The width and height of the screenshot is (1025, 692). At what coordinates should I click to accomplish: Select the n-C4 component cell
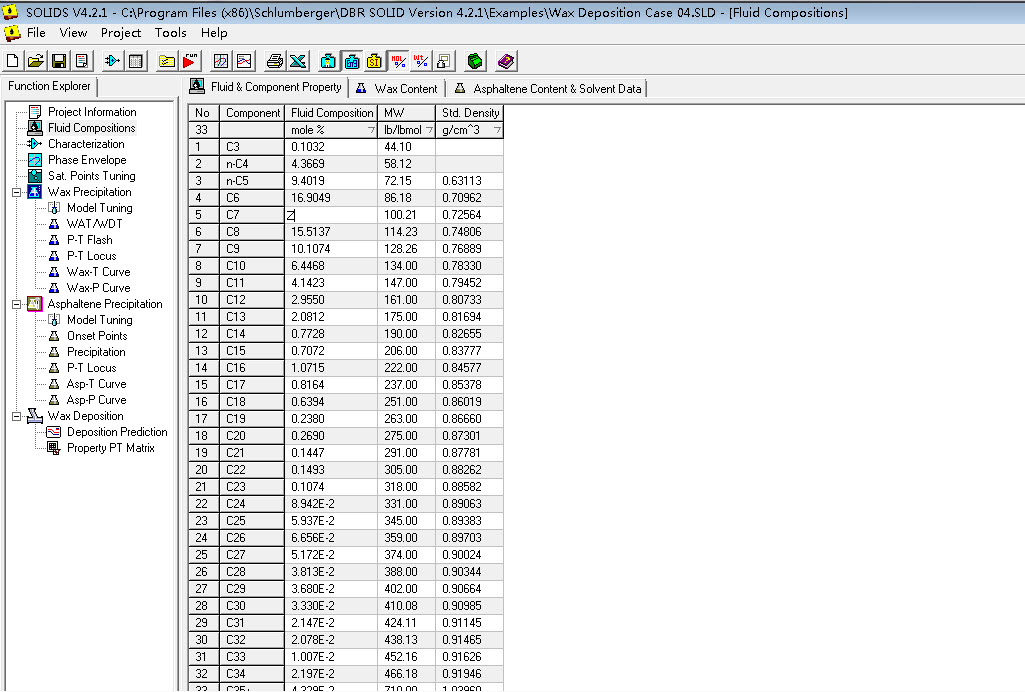pyautogui.click(x=252, y=164)
